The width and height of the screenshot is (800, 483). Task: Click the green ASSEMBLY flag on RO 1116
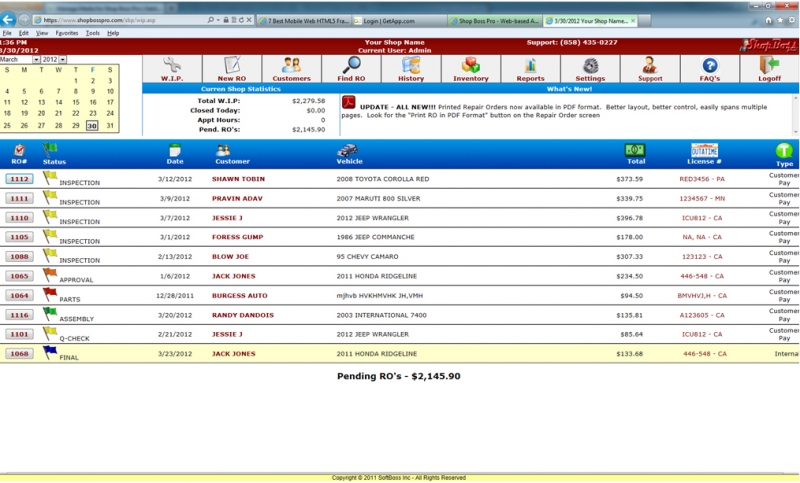(x=50, y=314)
